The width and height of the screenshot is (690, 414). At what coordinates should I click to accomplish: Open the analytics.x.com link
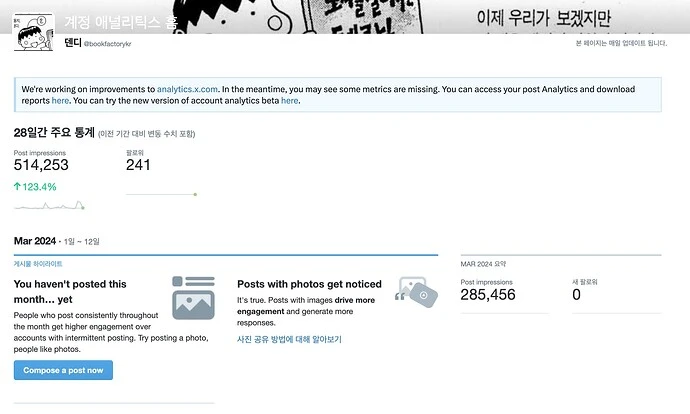[x=187, y=89]
